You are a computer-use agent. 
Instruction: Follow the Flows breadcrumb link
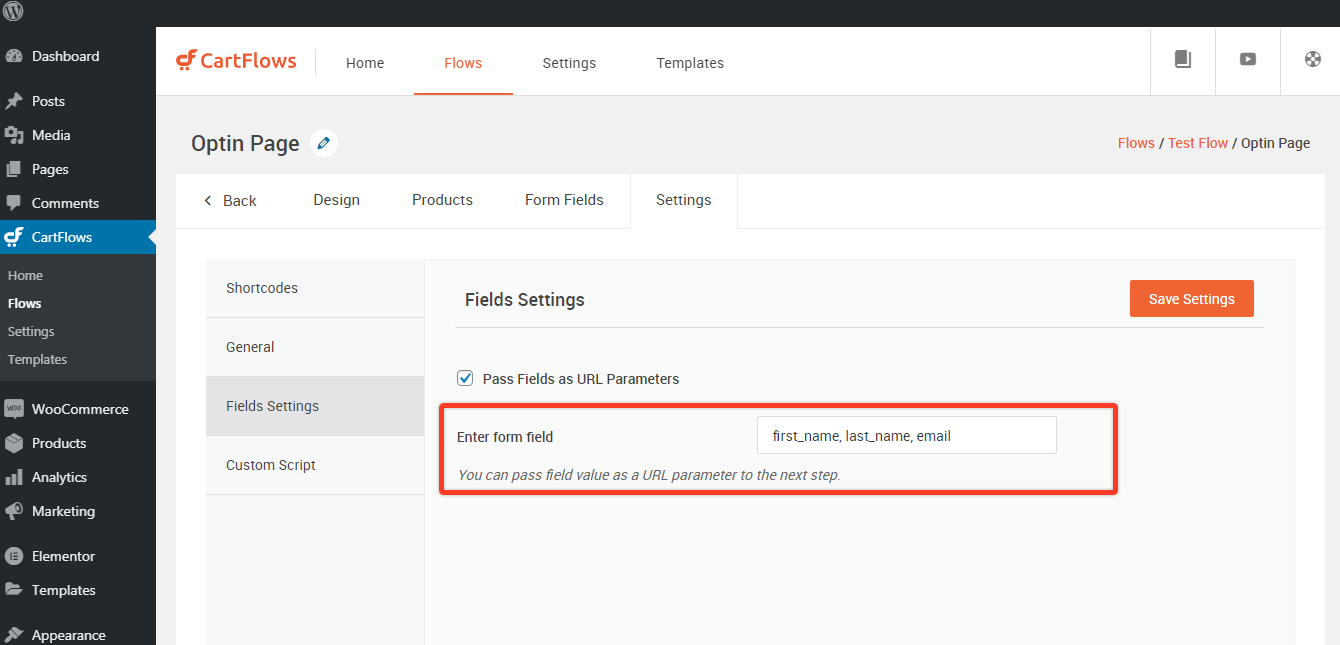pyautogui.click(x=1136, y=143)
